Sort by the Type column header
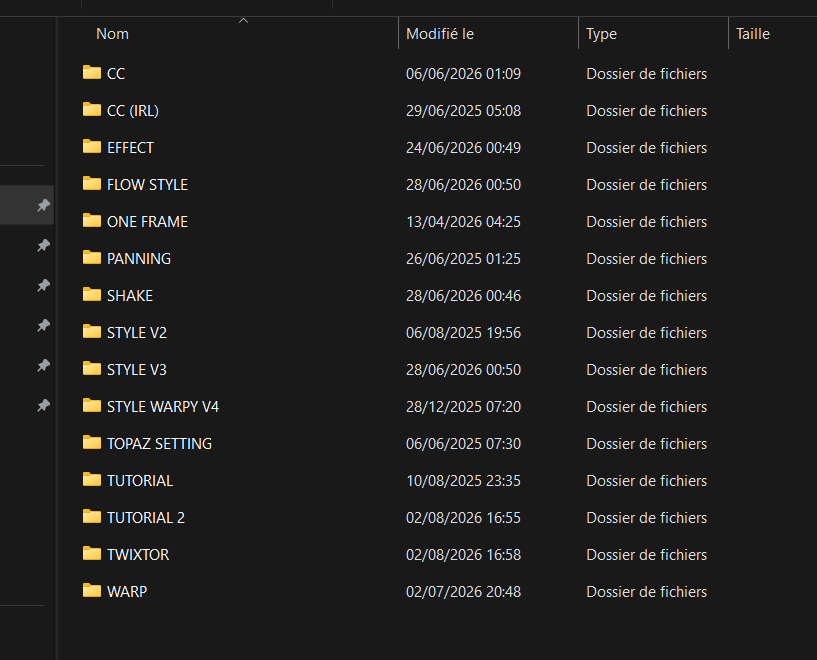 pyautogui.click(x=601, y=34)
